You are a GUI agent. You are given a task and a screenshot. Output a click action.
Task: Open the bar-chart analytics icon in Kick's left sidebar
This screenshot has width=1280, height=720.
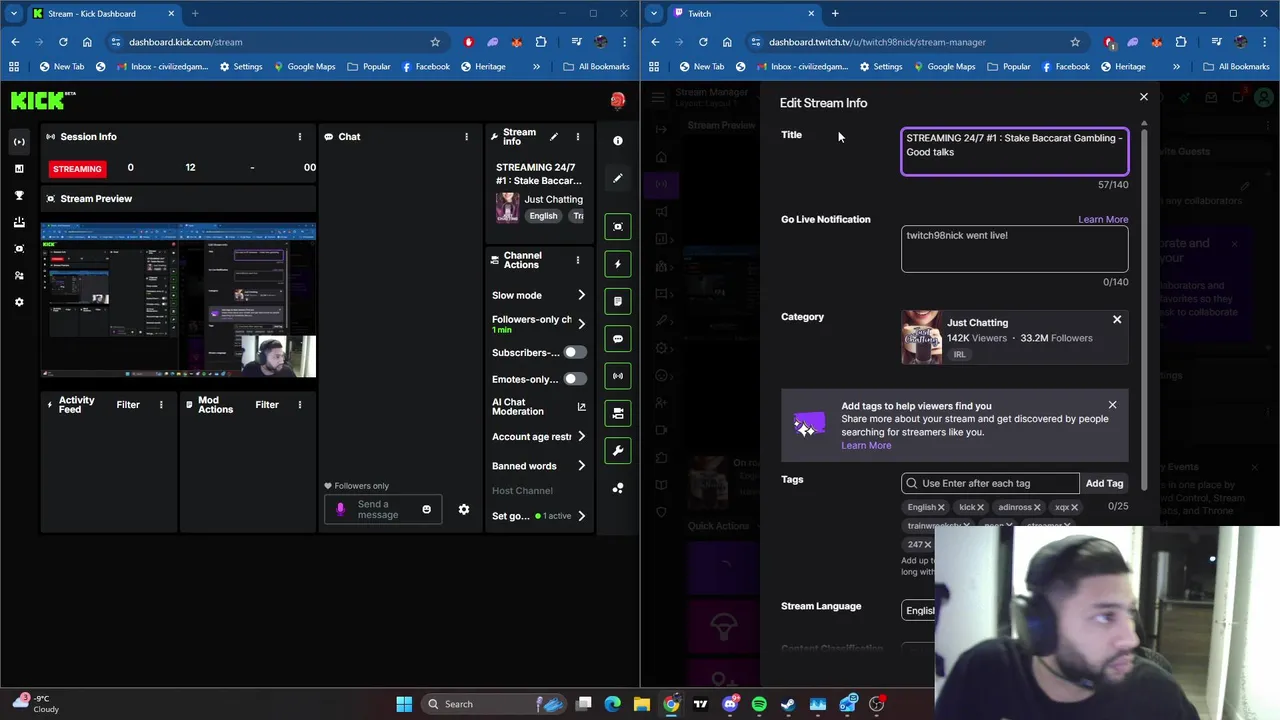19,169
